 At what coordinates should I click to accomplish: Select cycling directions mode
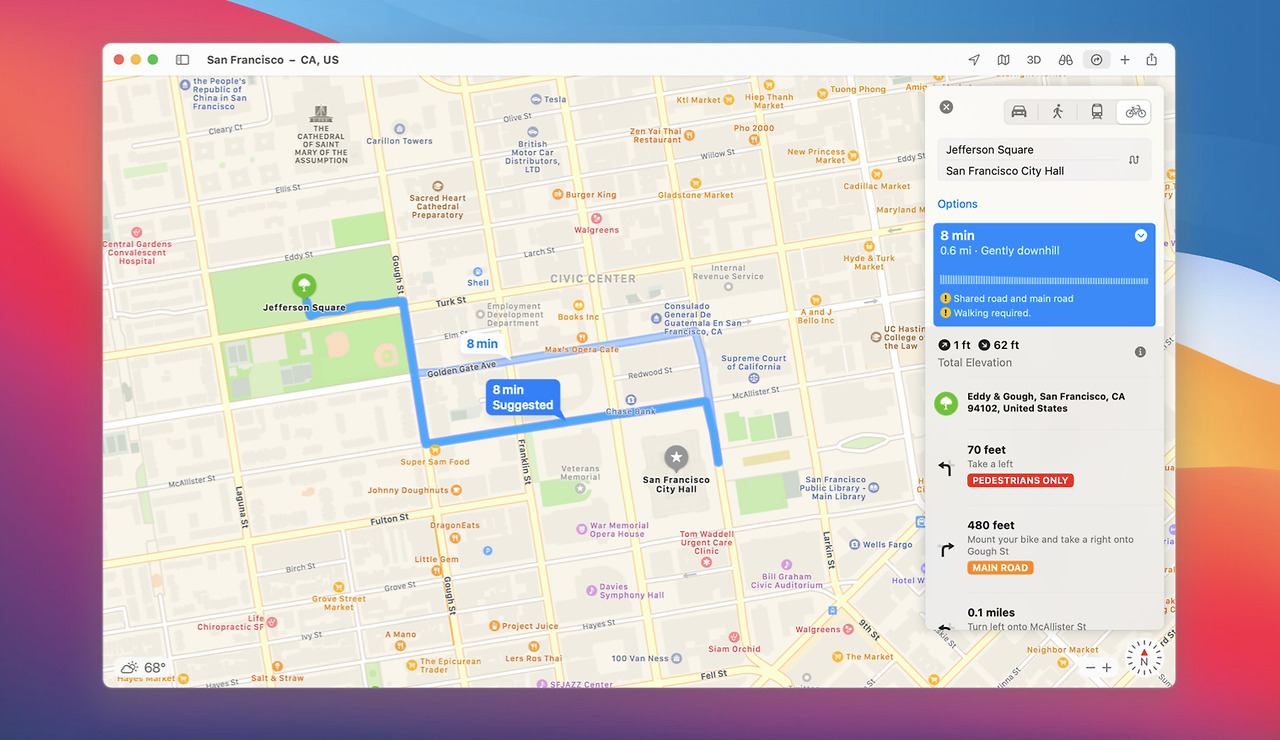coord(1135,111)
